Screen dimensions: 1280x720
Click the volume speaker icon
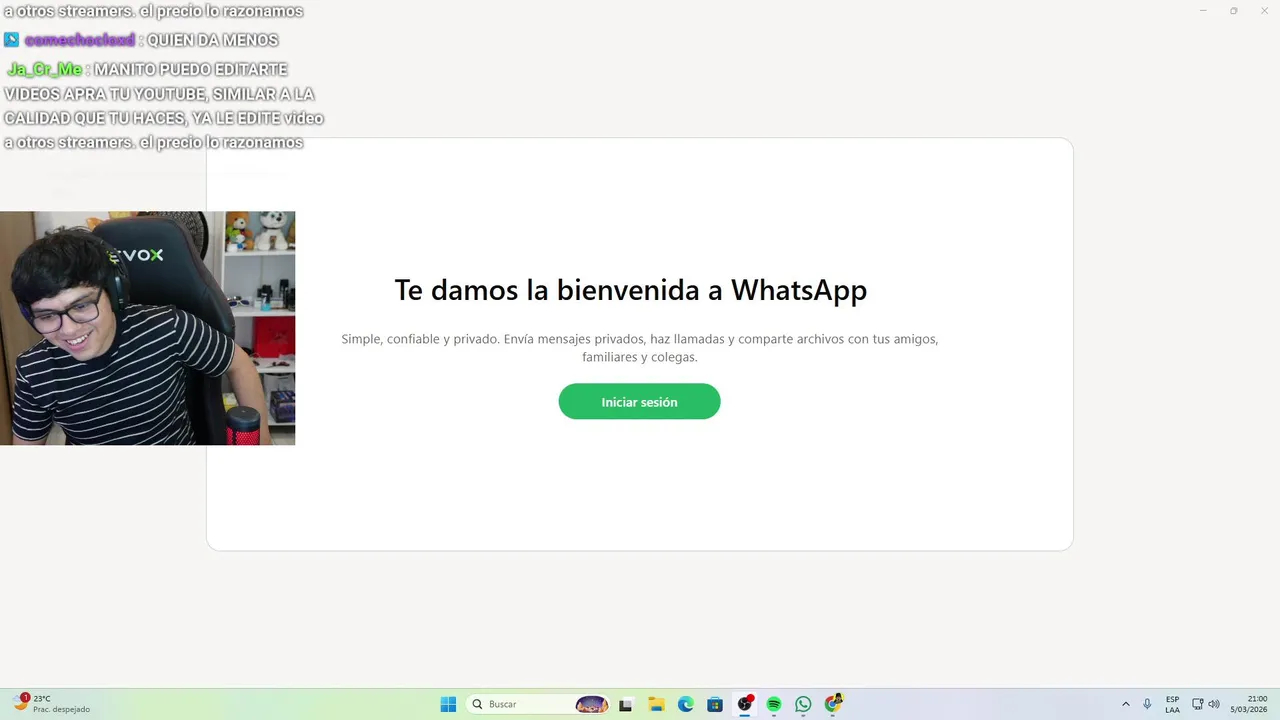1214,704
